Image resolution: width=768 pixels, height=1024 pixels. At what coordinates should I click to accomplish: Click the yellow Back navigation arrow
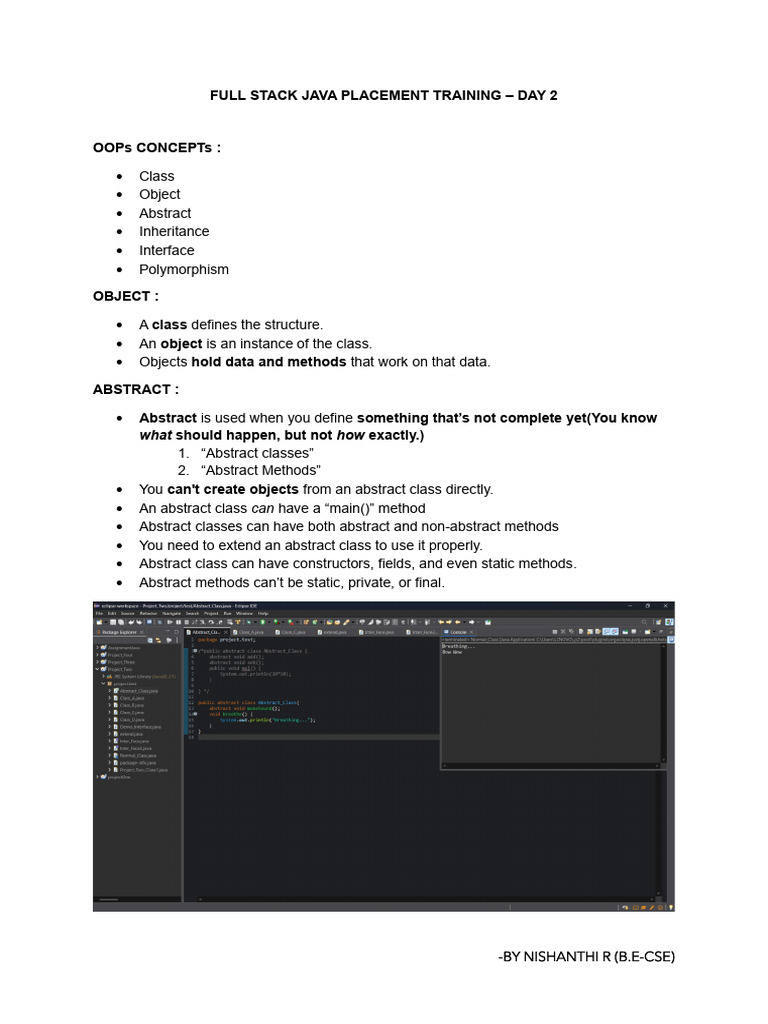(457, 622)
